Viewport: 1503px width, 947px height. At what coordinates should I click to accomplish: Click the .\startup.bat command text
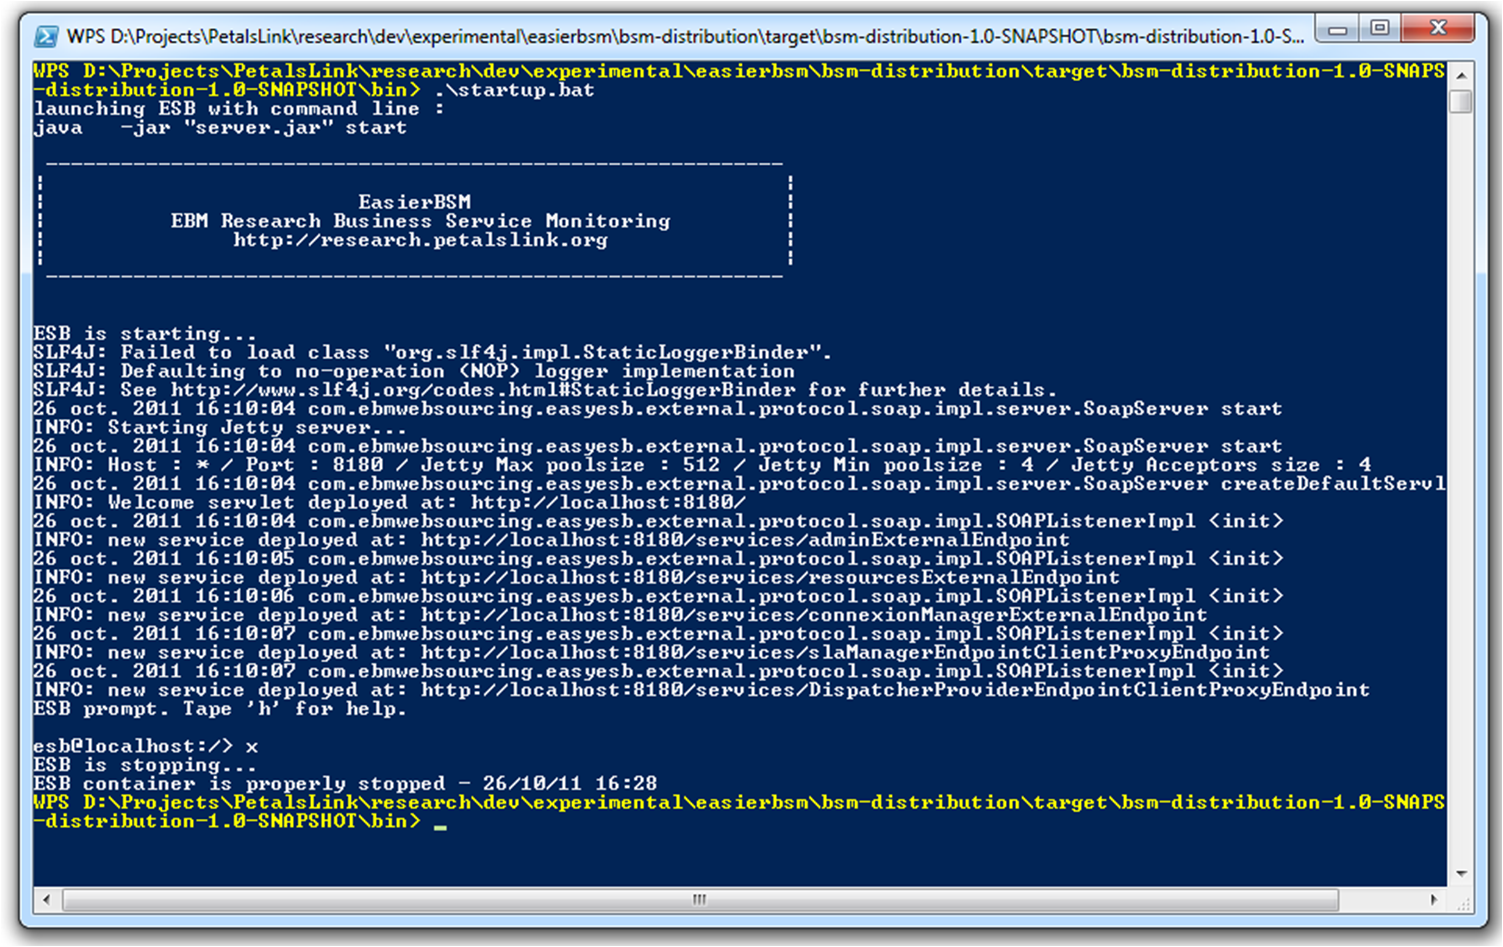(514, 90)
